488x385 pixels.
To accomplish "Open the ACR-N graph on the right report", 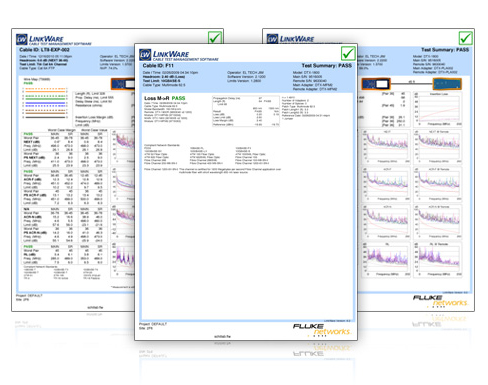I will point(387,222).
